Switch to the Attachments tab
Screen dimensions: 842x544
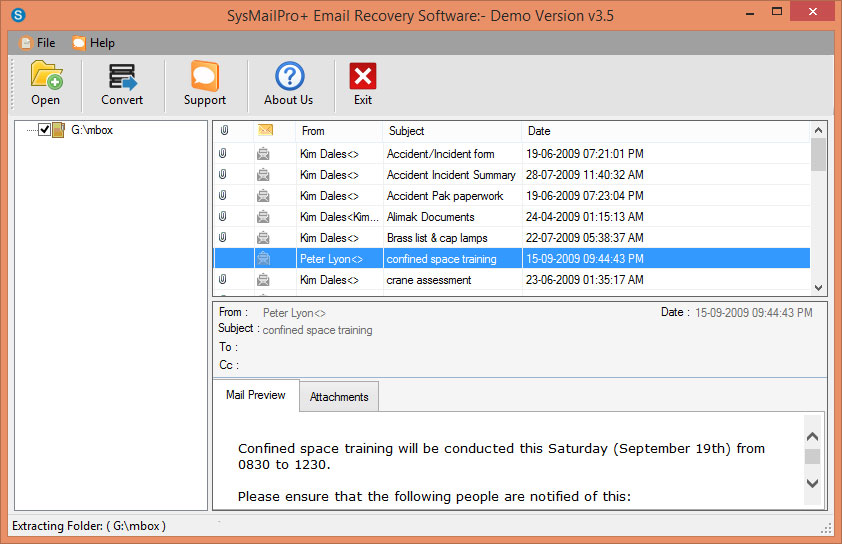[339, 397]
